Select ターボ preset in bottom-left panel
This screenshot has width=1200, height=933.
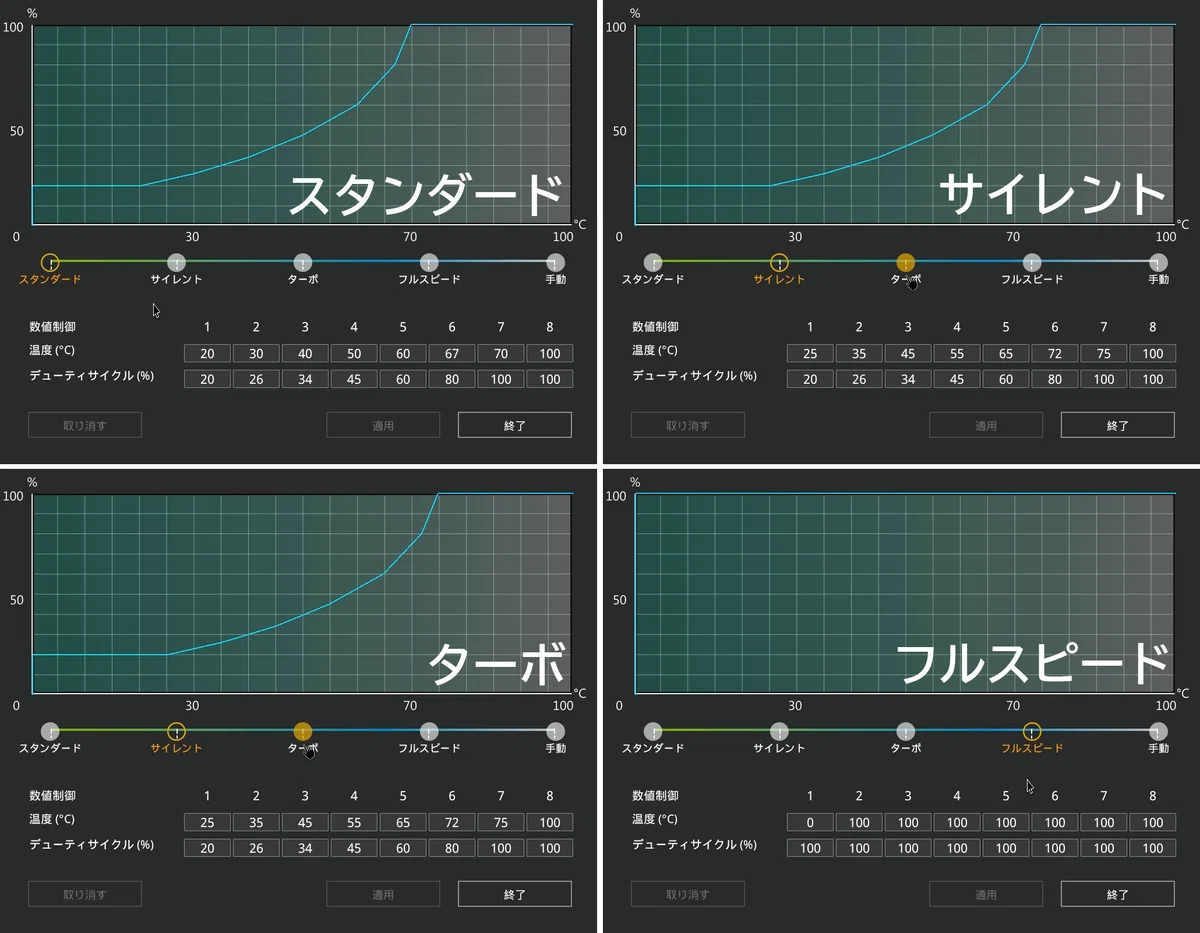(303, 731)
